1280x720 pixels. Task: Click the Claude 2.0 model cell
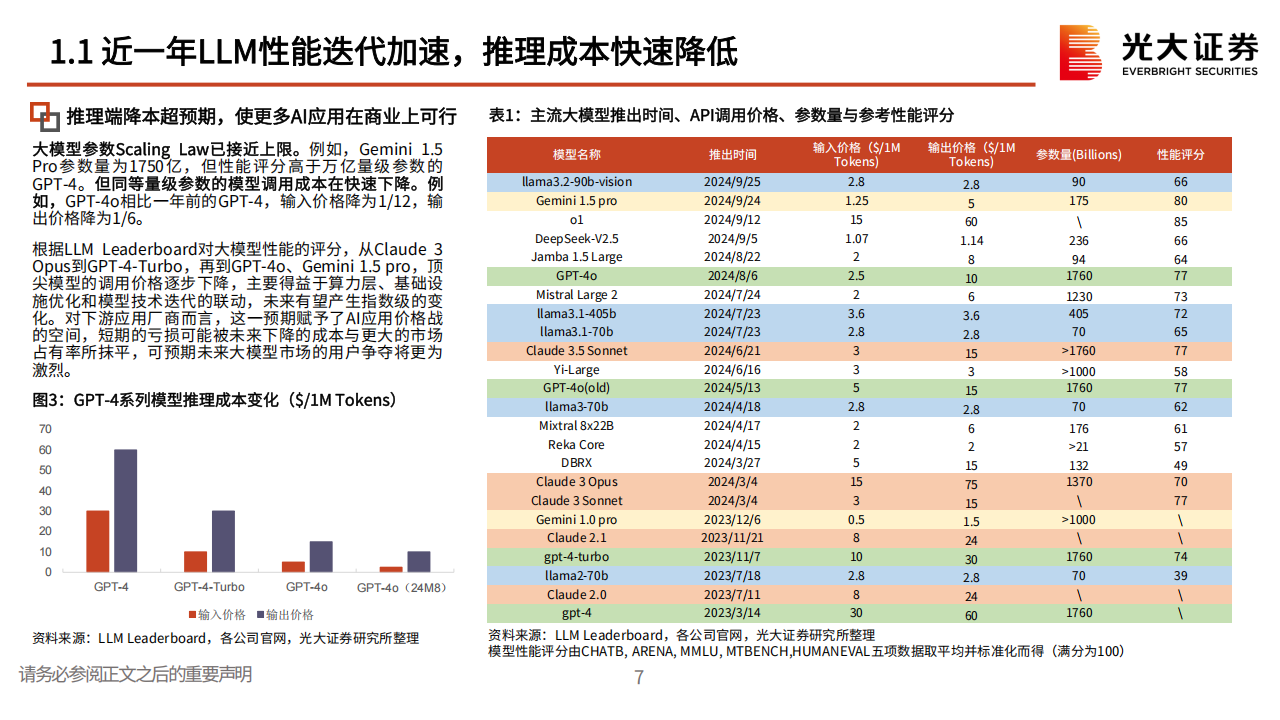tap(577, 595)
